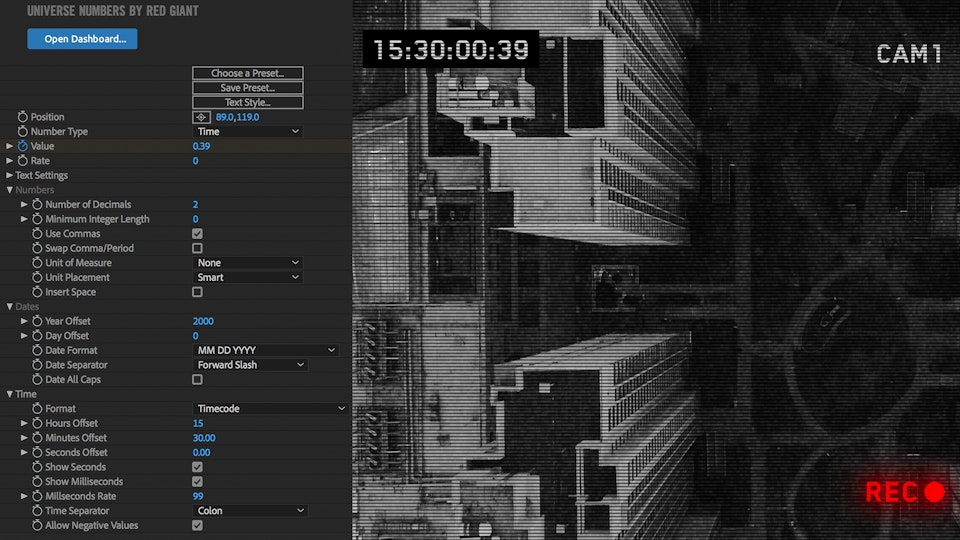960x540 pixels.
Task: Click the Position crosshair point picker icon
Action: (x=201, y=117)
